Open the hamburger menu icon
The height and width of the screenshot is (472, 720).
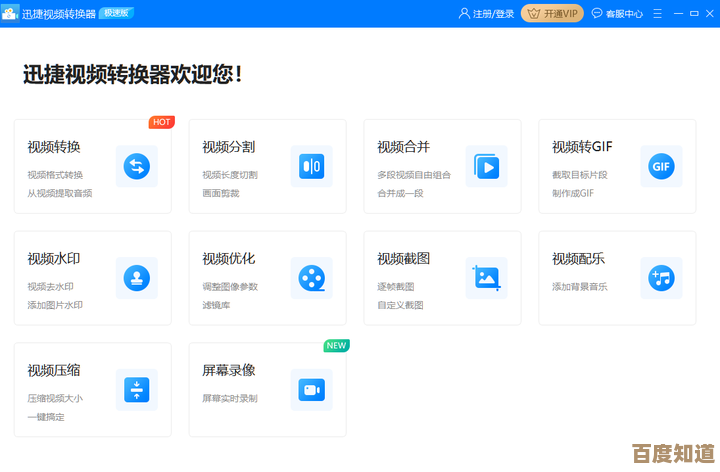click(x=658, y=14)
